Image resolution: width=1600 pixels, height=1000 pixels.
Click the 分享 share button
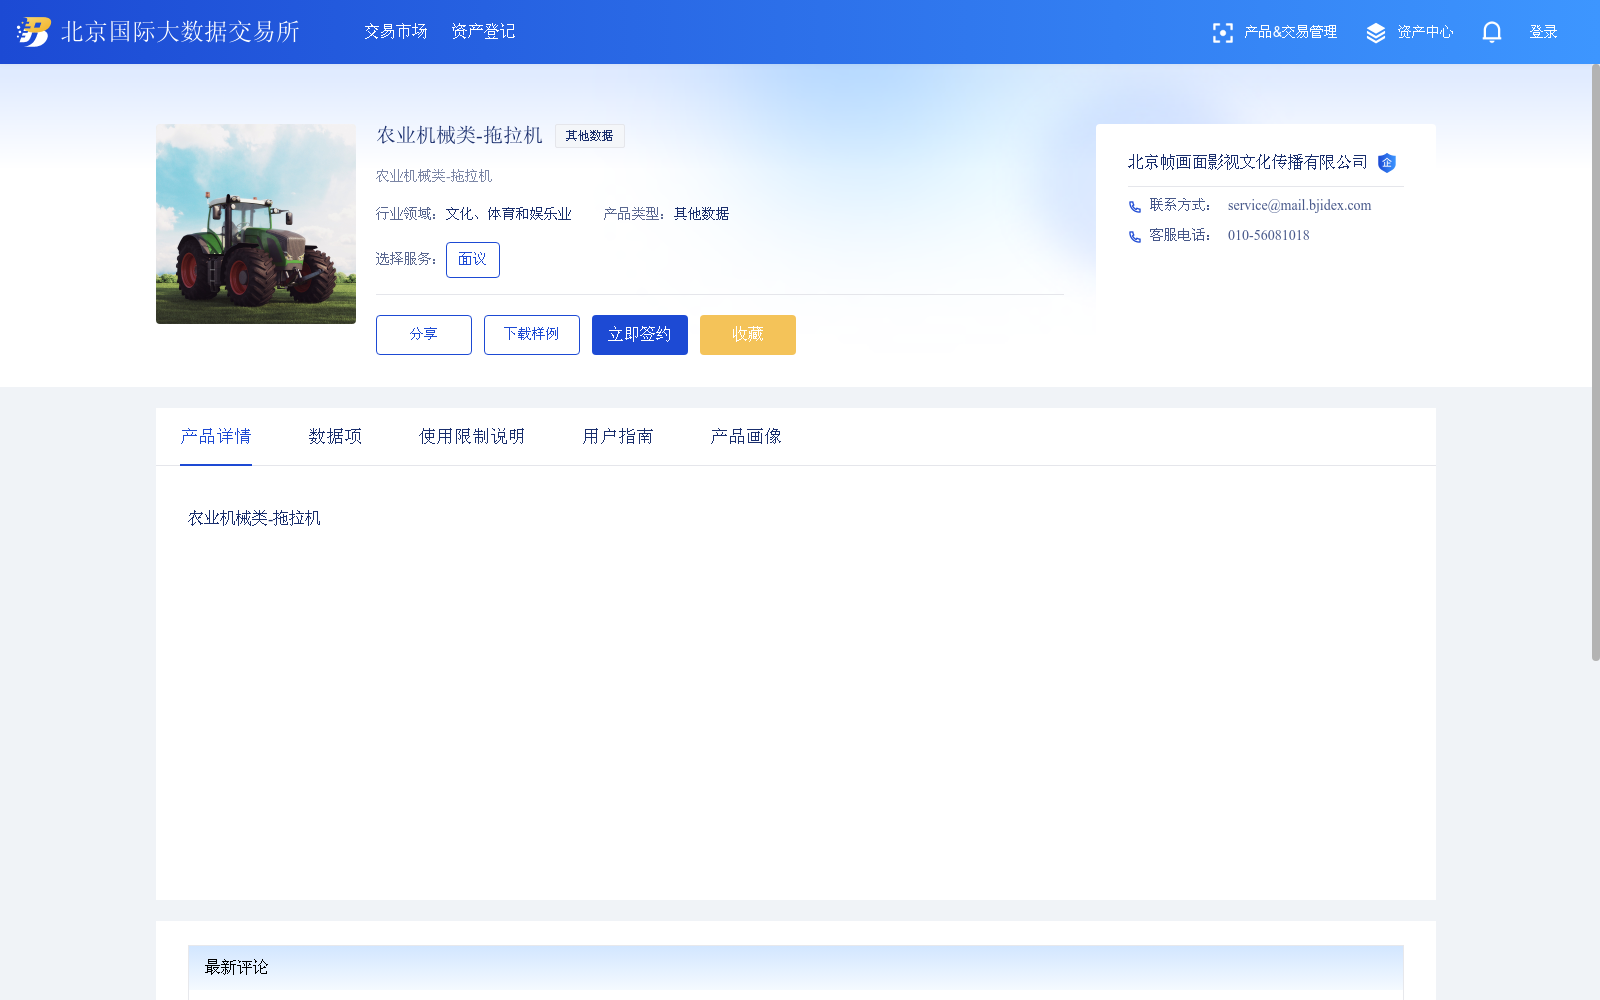point(424,335)
